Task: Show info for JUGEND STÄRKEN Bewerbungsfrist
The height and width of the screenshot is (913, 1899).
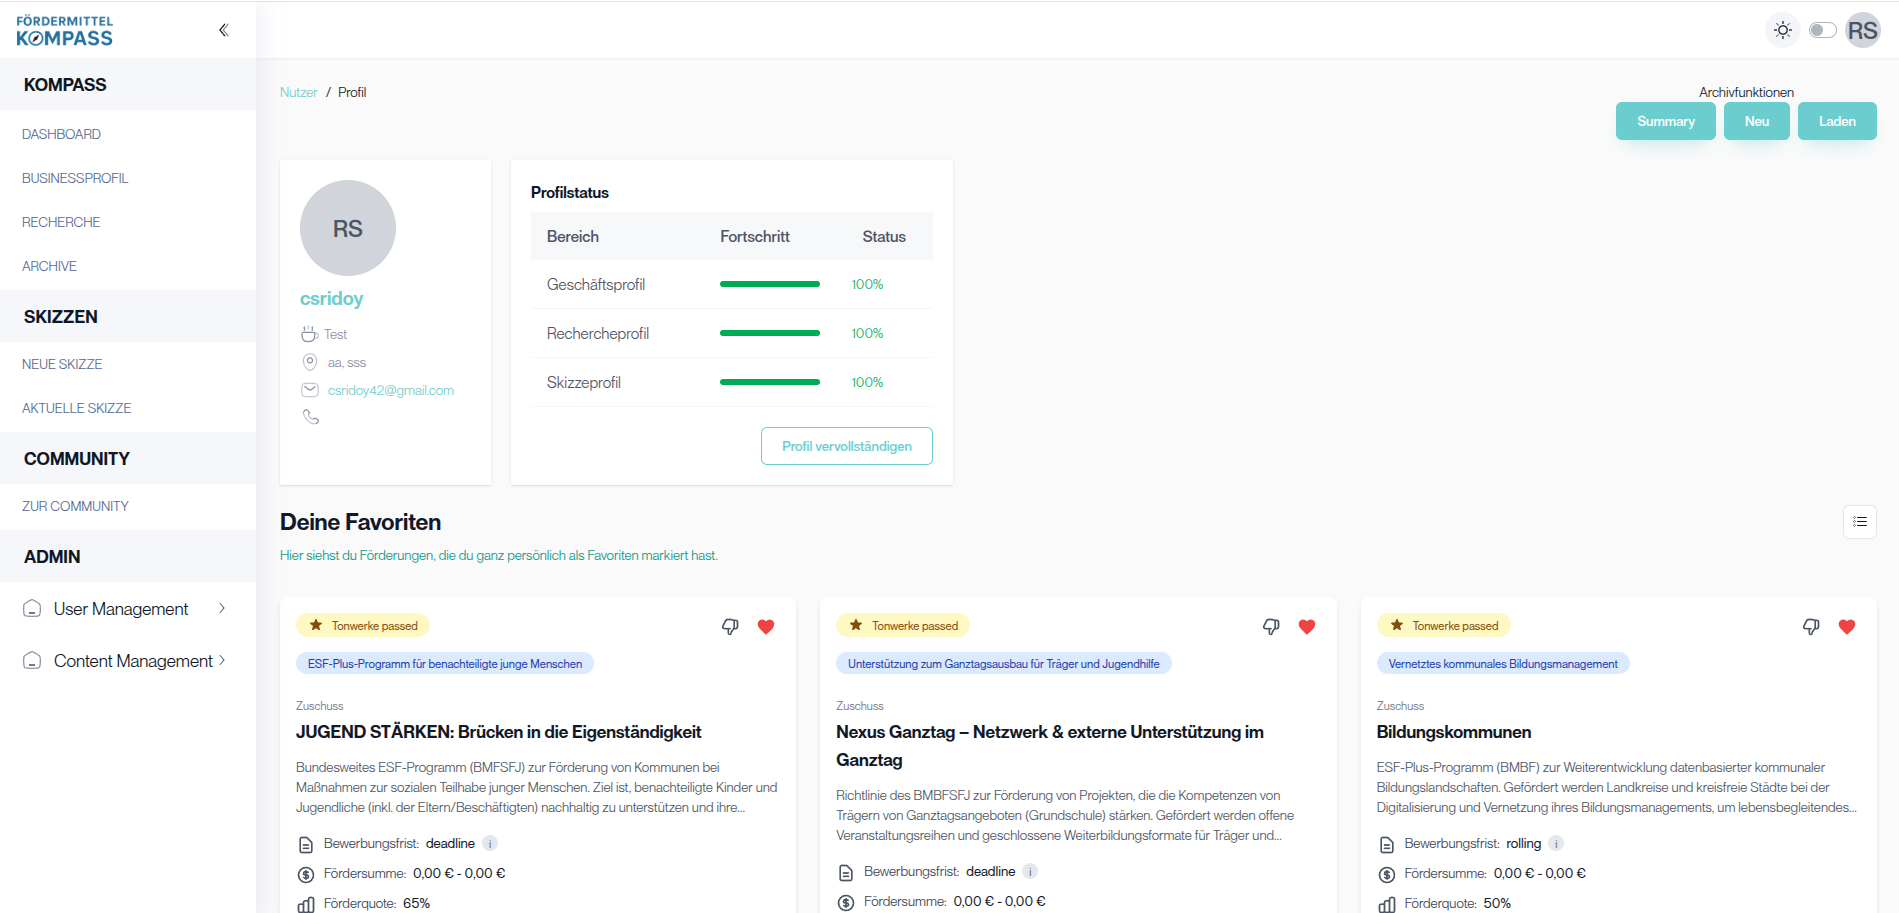Action: (x=490, y=843)
